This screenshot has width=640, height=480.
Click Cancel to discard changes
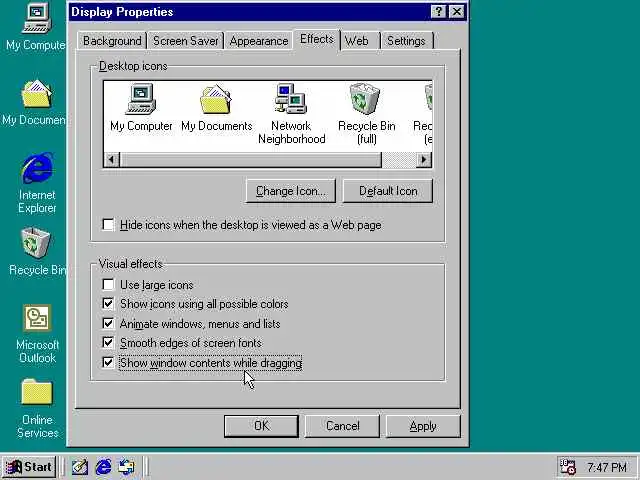pyautogui.click(x=342, y=426)
